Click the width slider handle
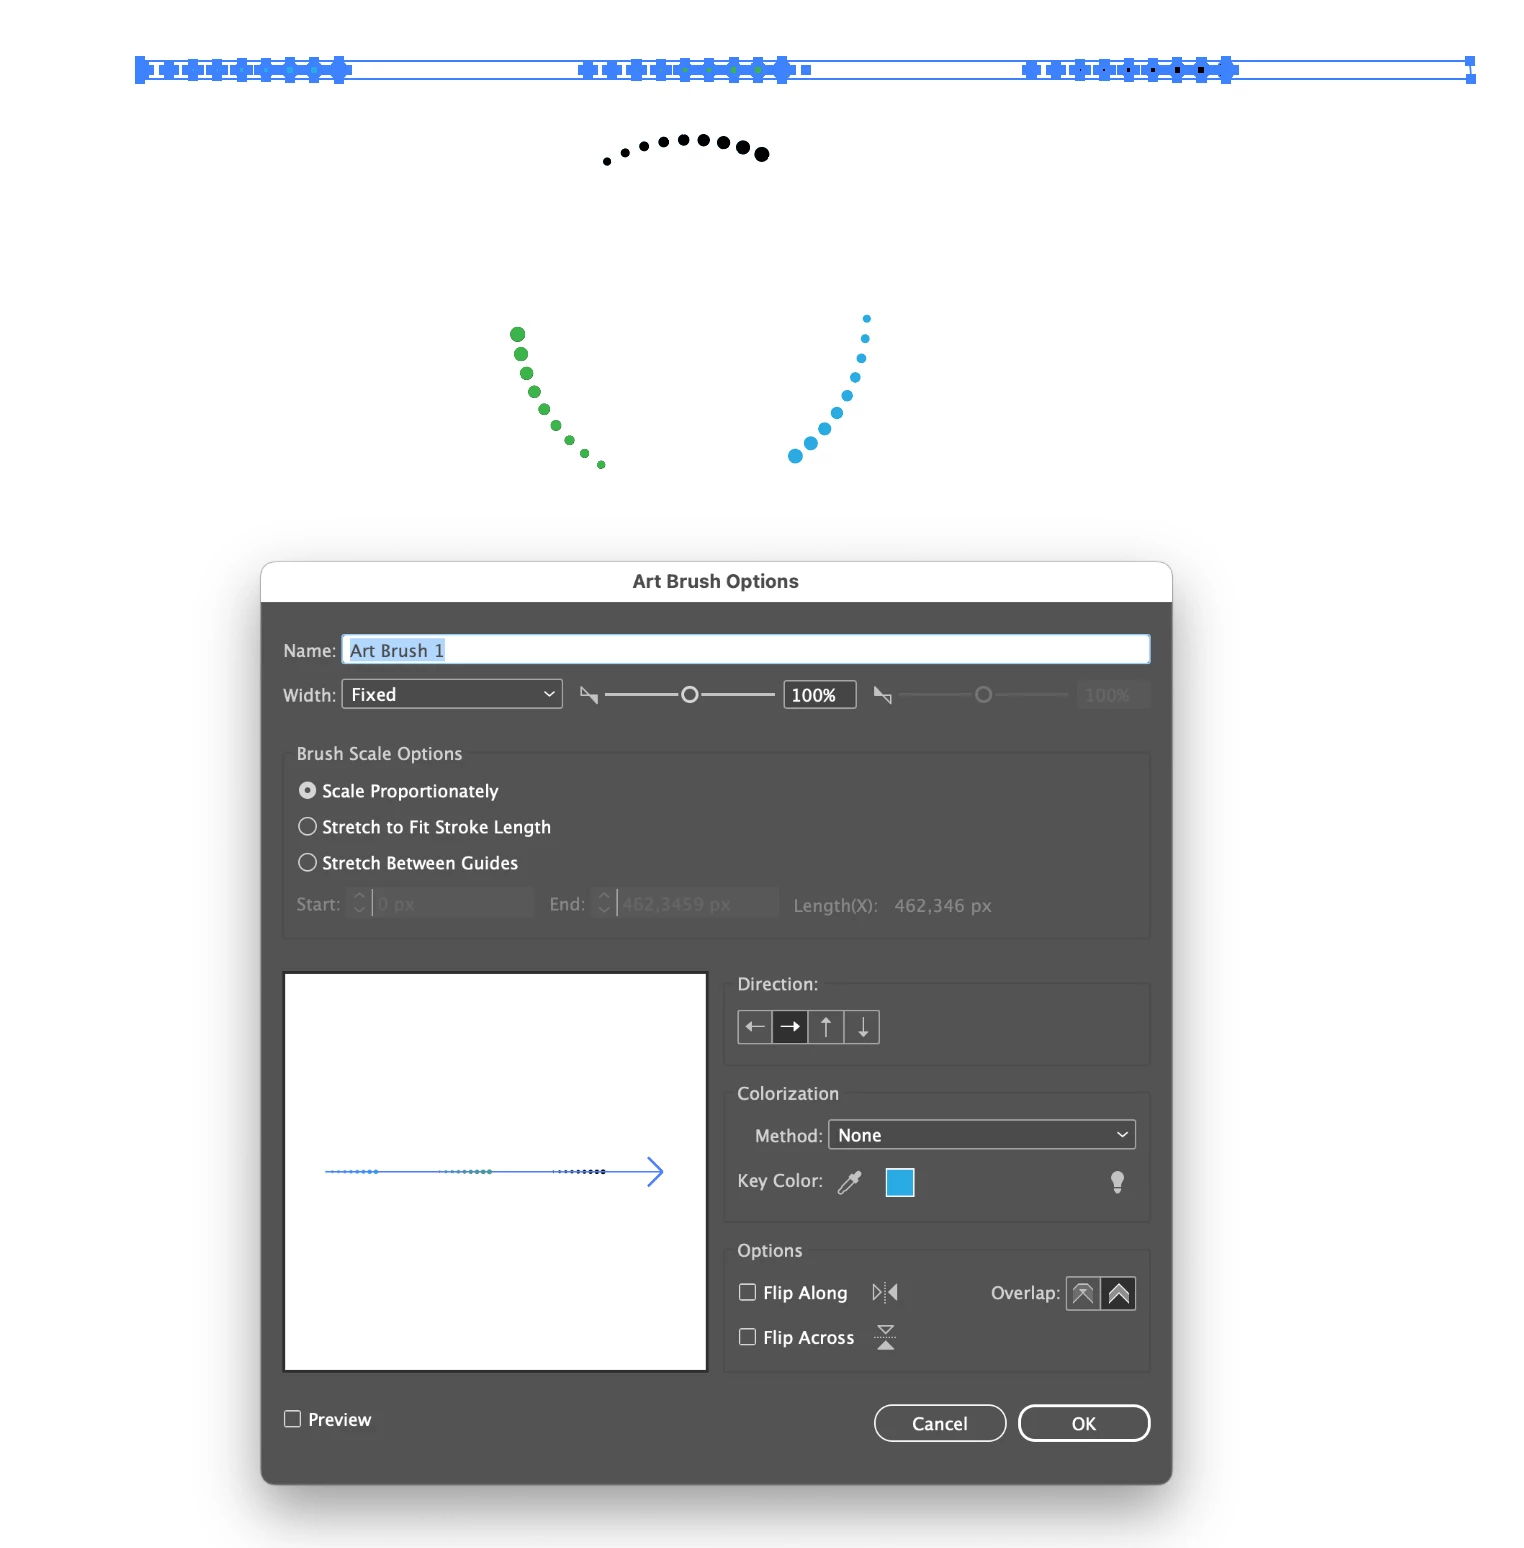The image size is (1524, 1548). click(x=689, y=695)
